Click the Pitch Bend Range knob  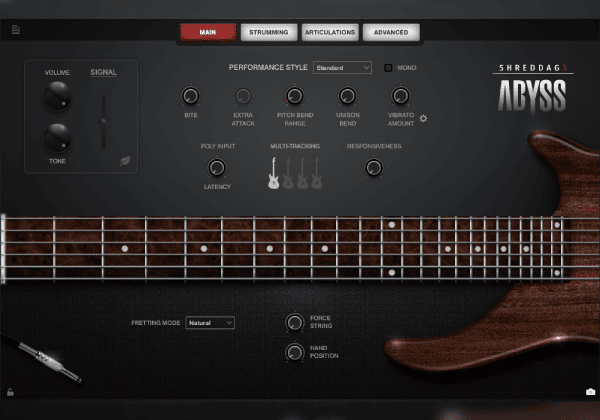[295, 97]
